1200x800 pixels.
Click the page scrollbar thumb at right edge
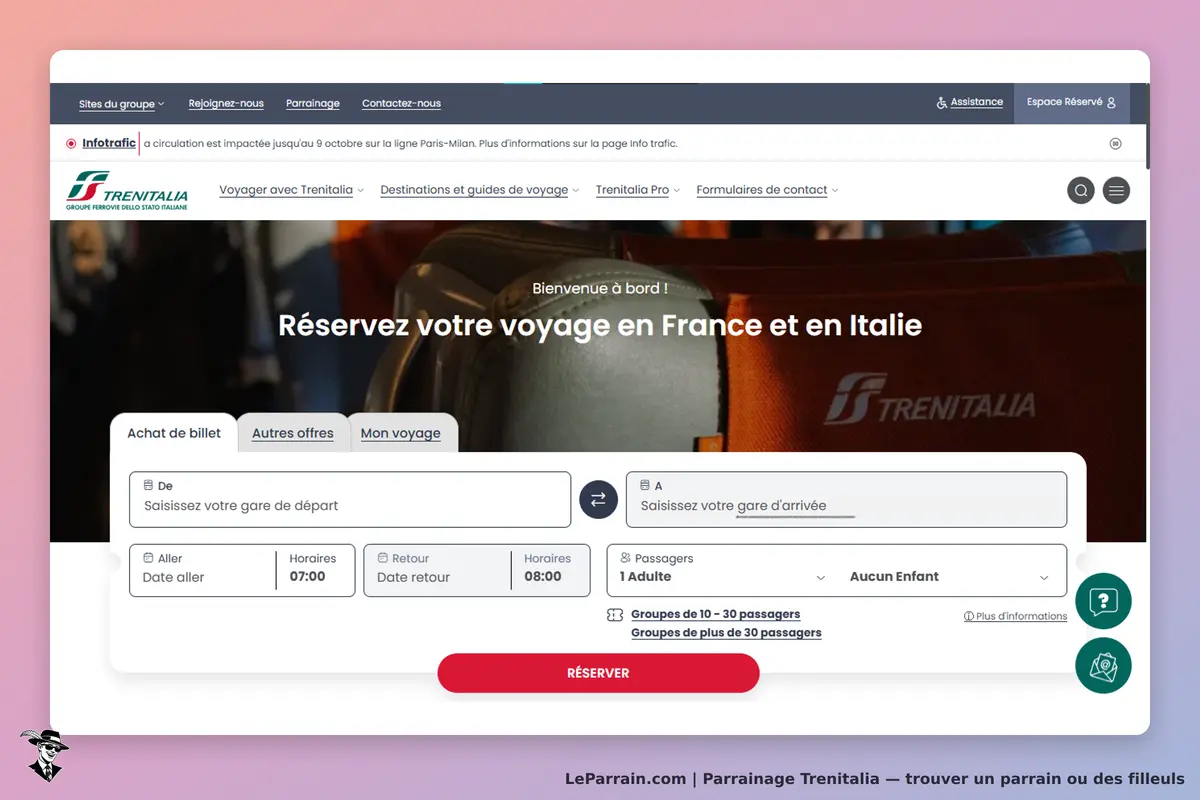click(1147, 126)
